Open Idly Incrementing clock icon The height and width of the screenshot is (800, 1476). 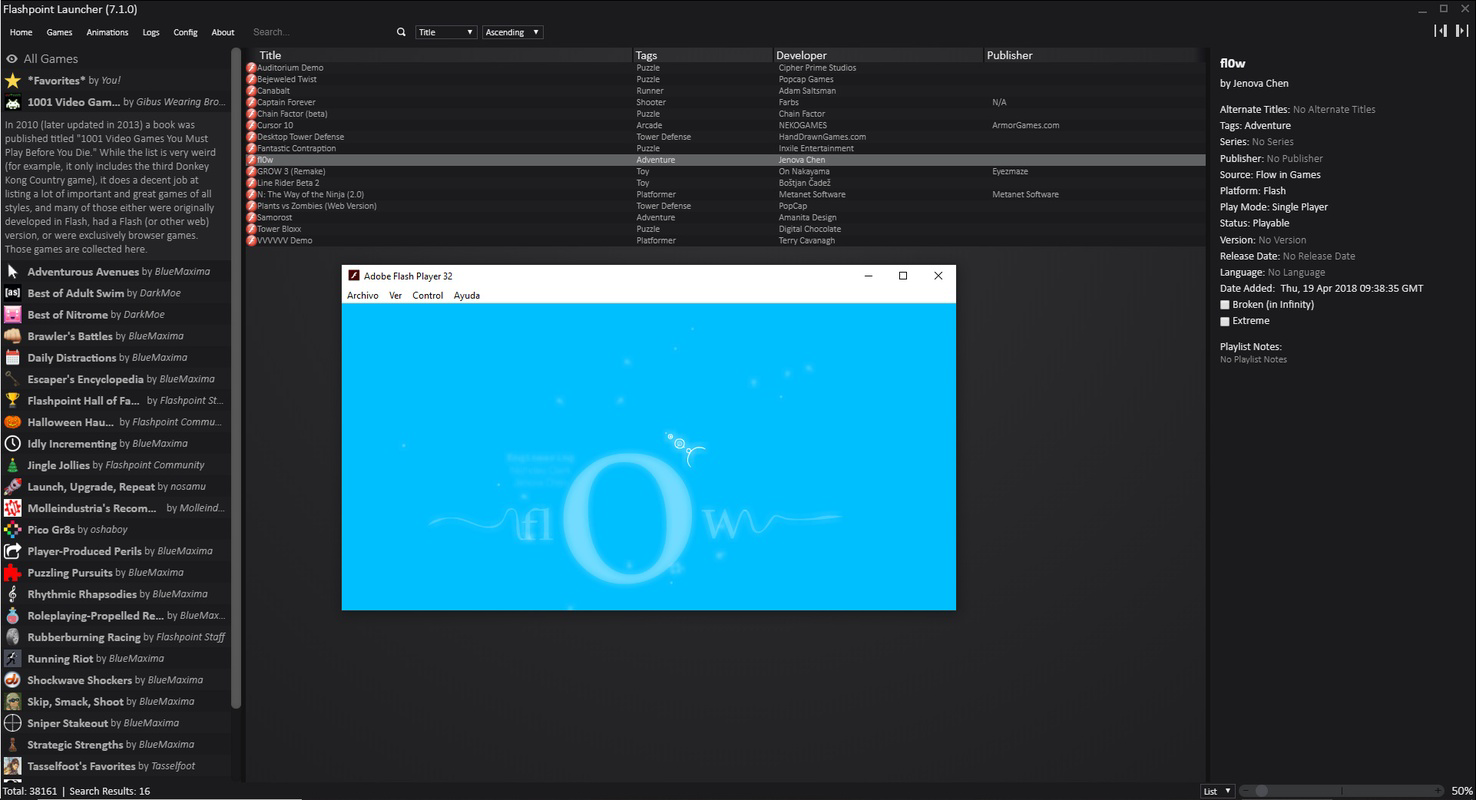(12, 444)
